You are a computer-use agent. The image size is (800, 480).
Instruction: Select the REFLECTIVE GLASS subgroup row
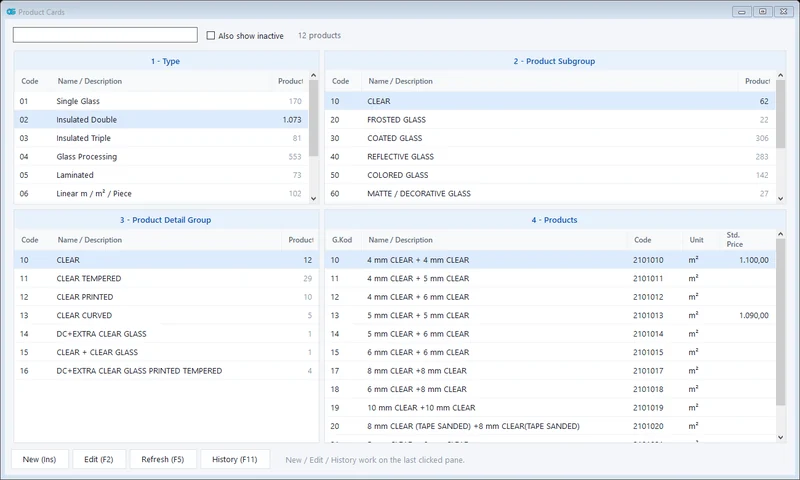coord(550,157)
